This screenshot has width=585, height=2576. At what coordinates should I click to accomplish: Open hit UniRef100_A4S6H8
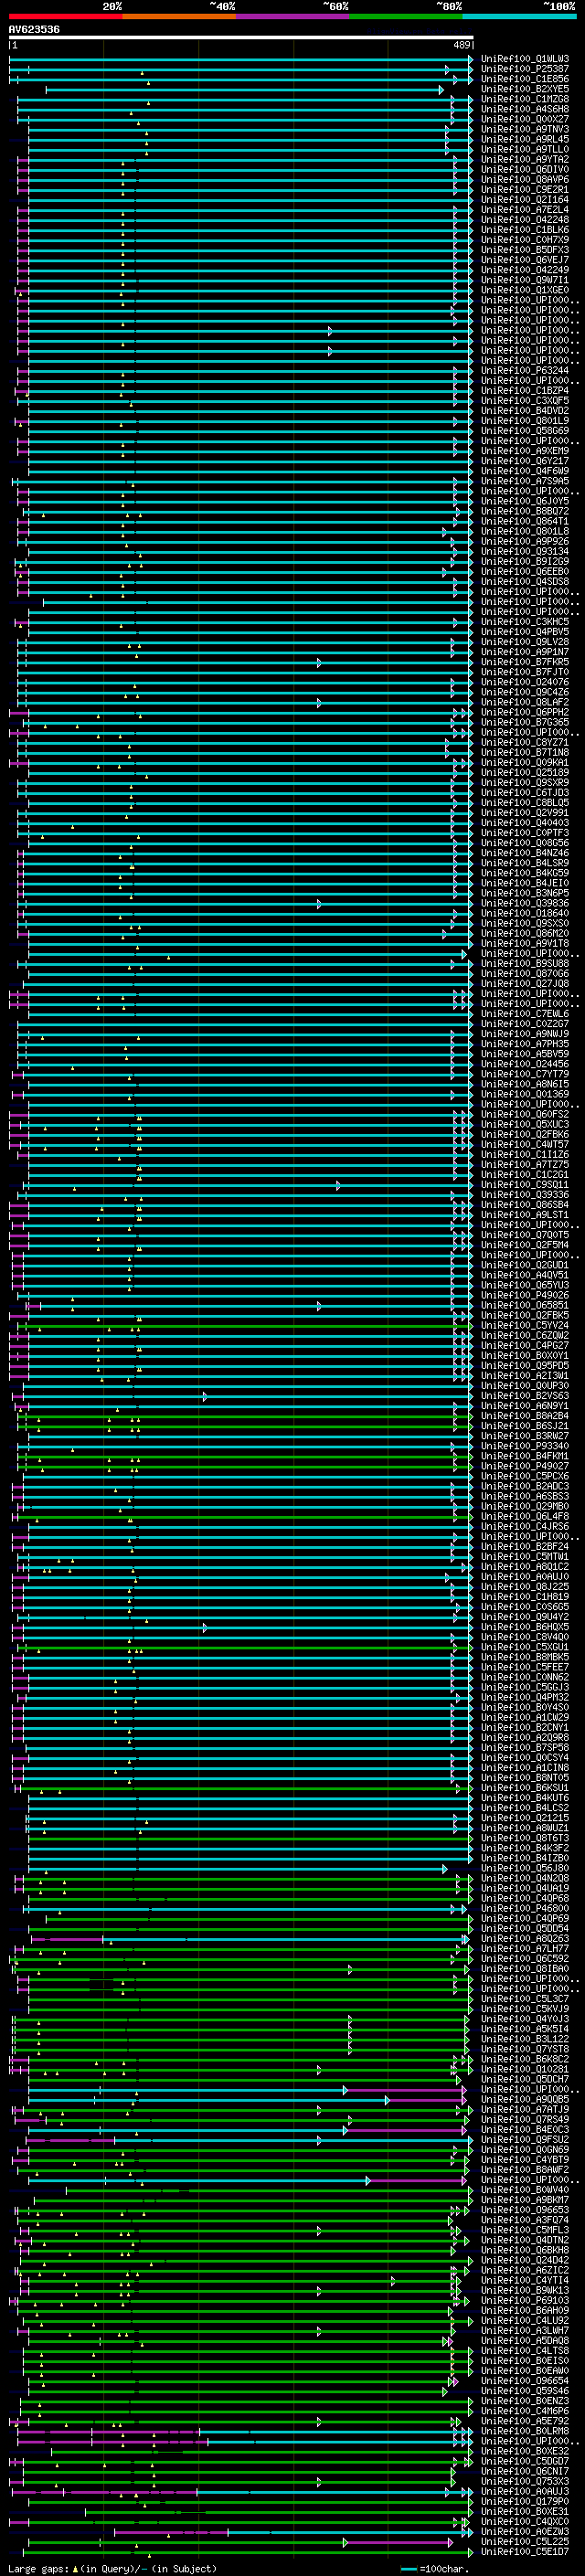(x=525, y=109)
